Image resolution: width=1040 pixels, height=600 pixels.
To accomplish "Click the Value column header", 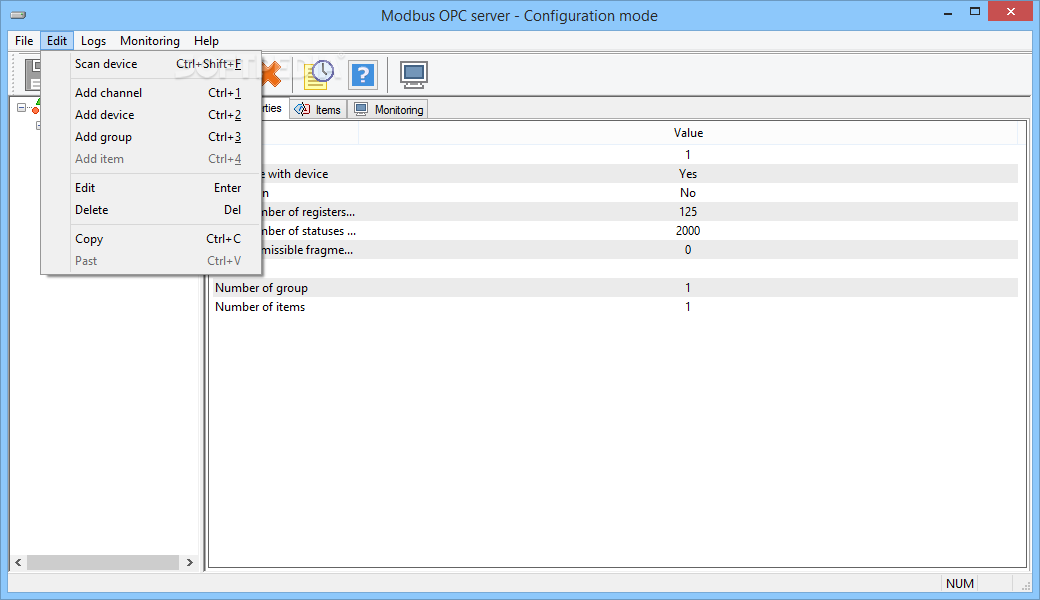I will (688, 133).
